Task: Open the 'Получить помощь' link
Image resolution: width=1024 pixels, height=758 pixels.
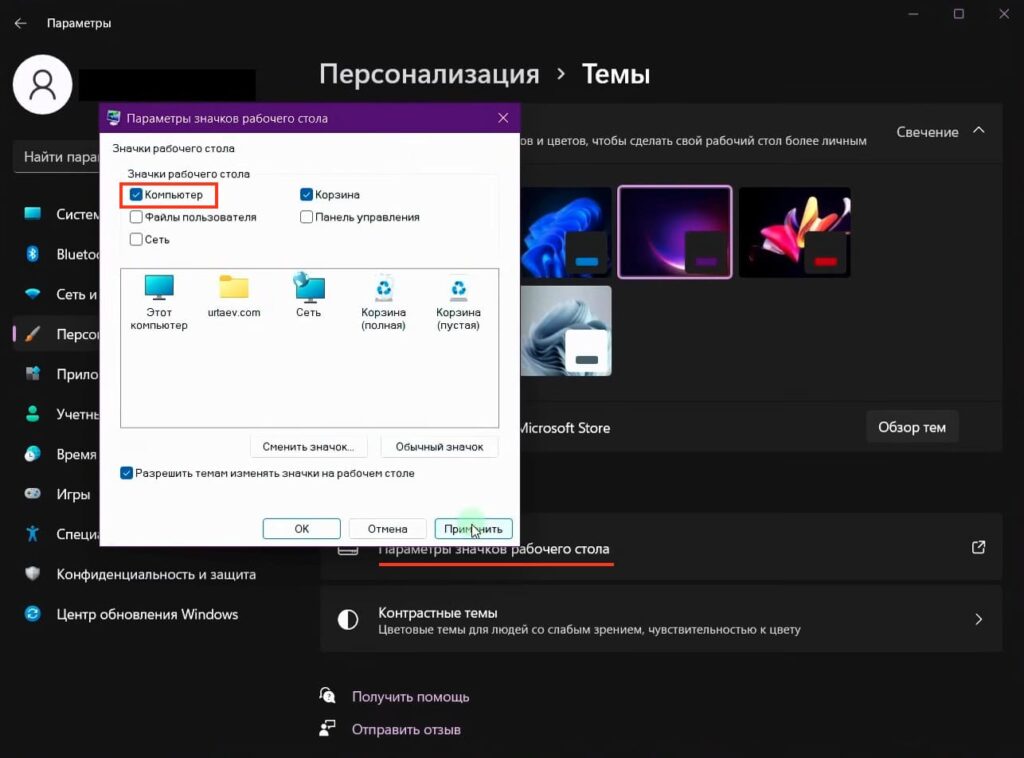Action: pos(410,697)
